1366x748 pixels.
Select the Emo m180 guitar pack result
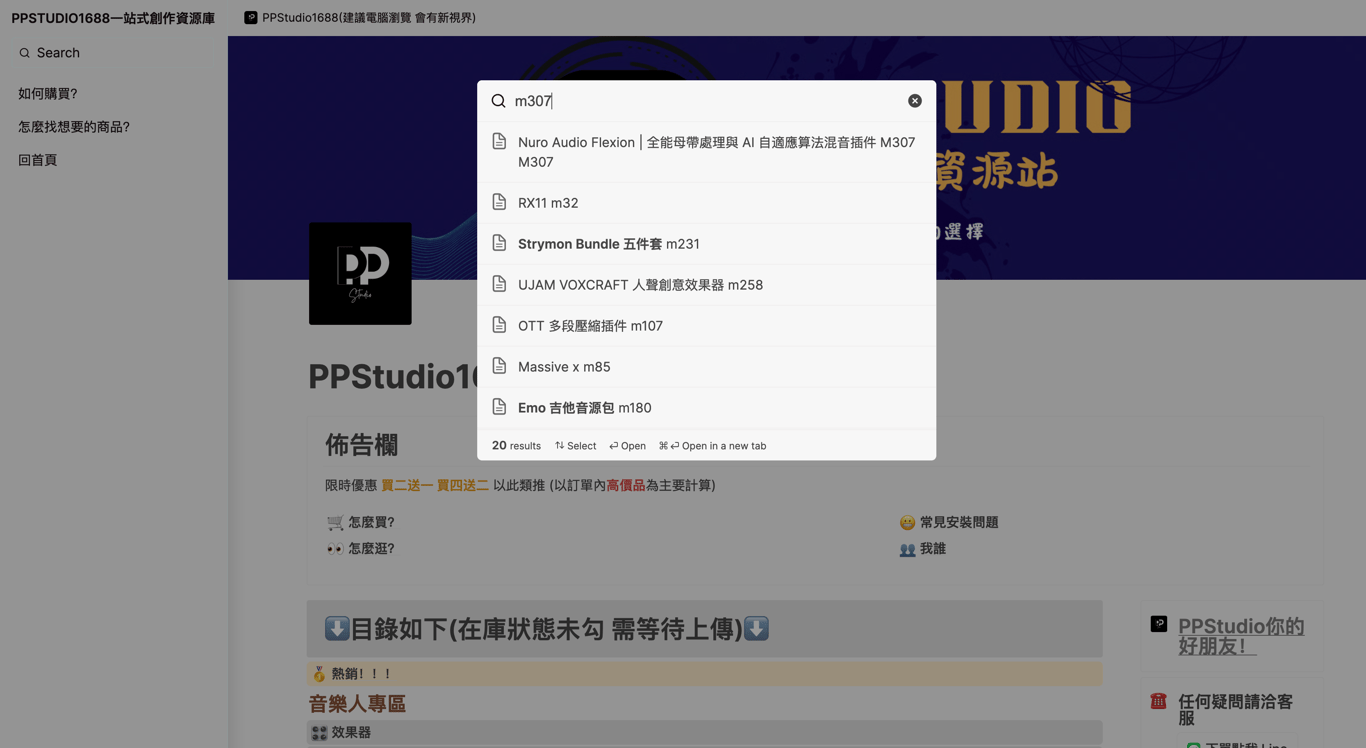pyautogui.click(x=706, y=408)
